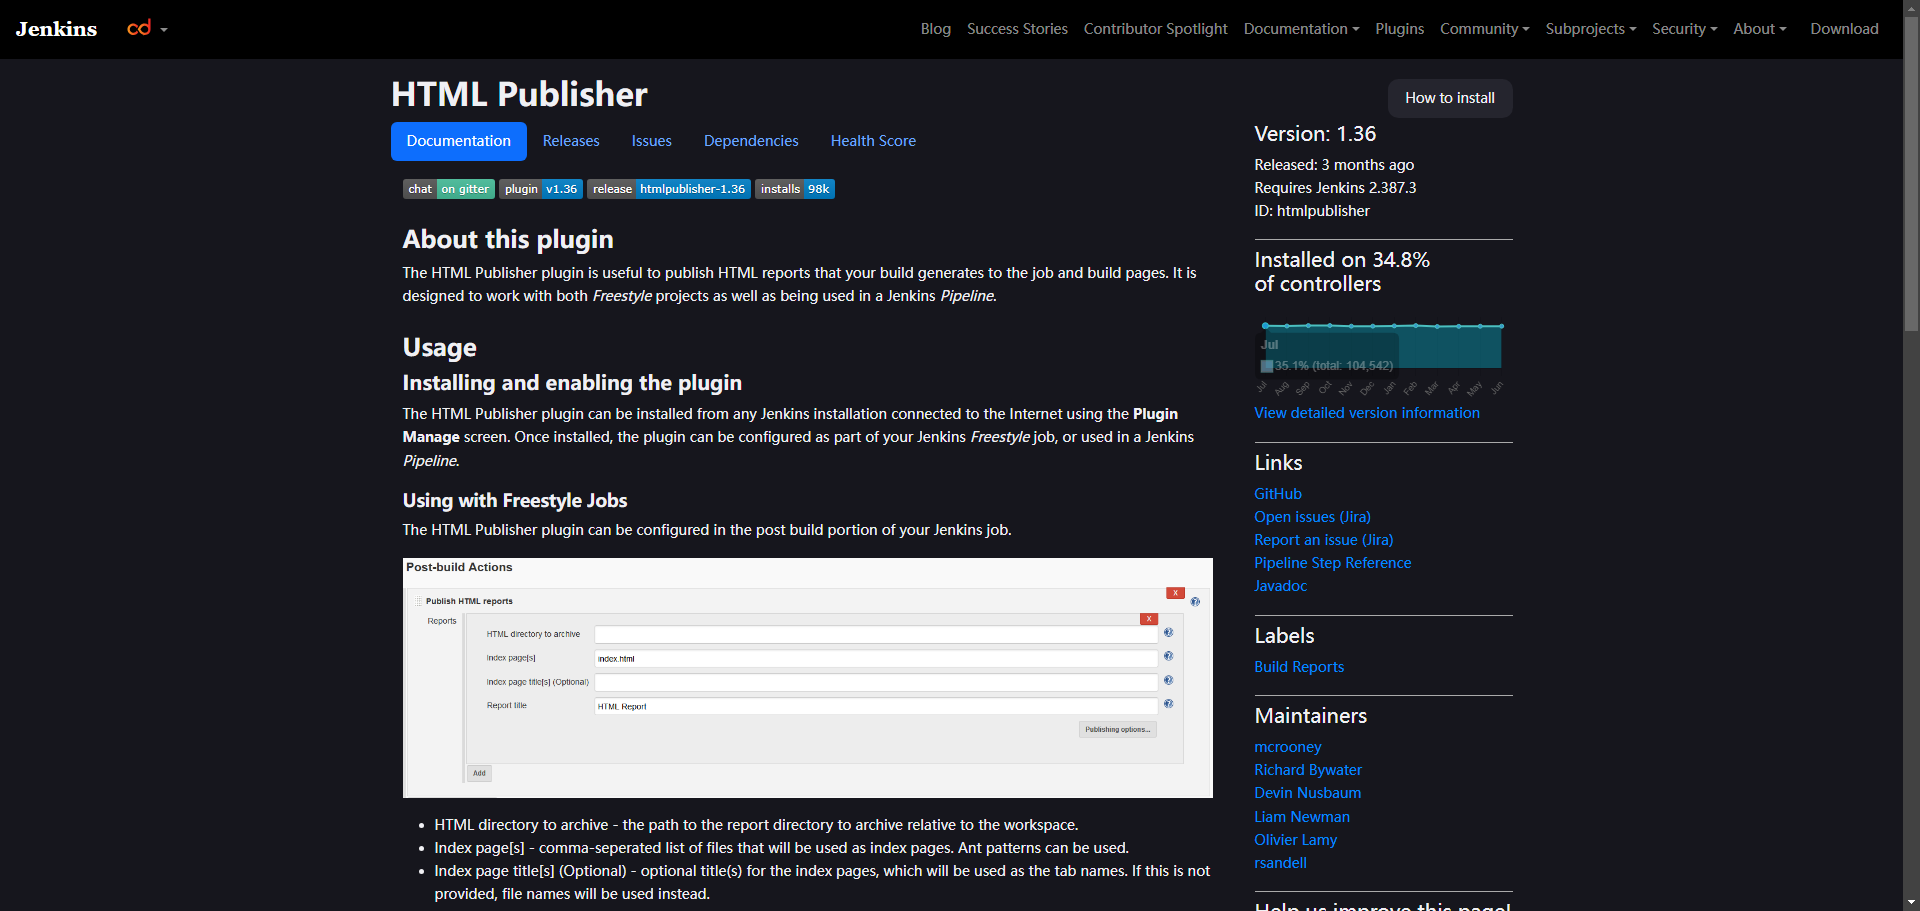Click the installs 98k badge

click(795, 189)
